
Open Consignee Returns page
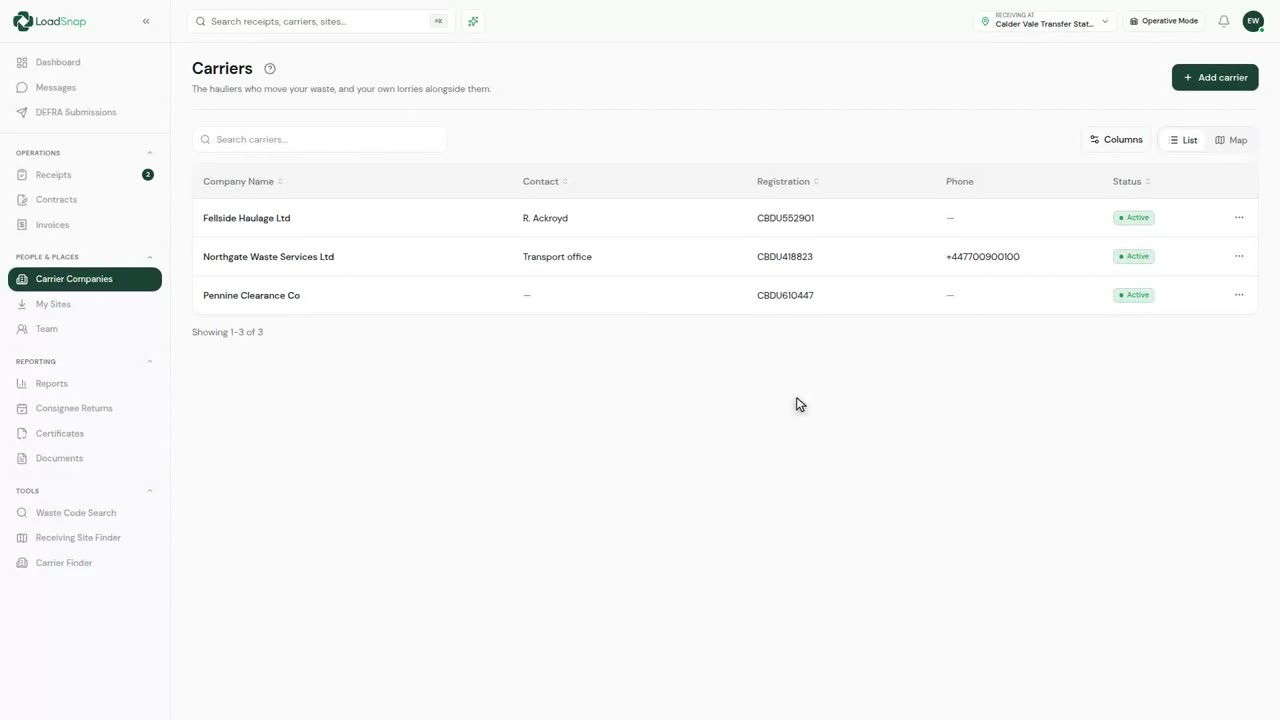[x=85, y=408]
